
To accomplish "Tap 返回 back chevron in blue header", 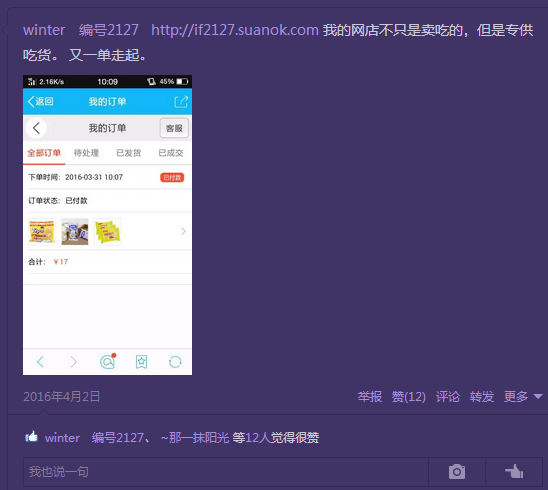I will (41, 101).
